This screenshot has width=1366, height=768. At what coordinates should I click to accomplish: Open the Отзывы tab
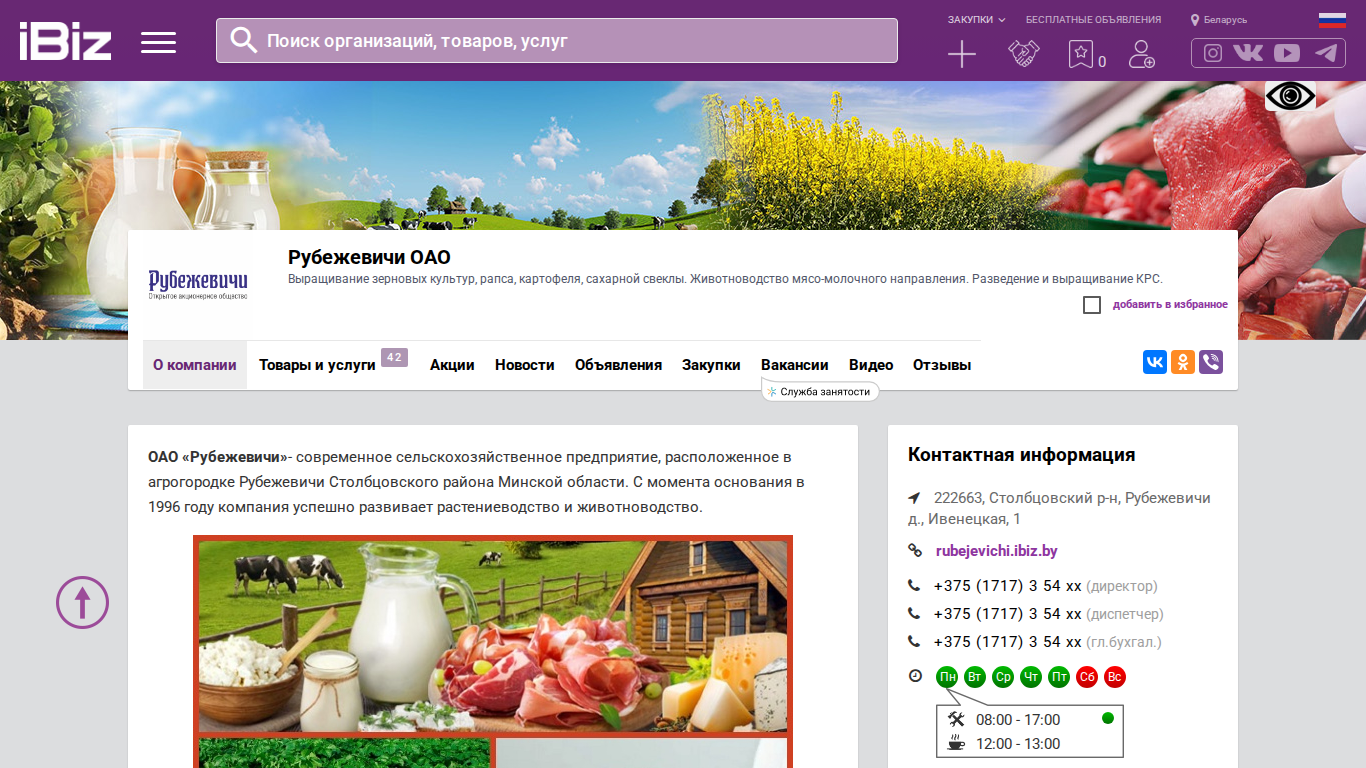click(942, 365)
